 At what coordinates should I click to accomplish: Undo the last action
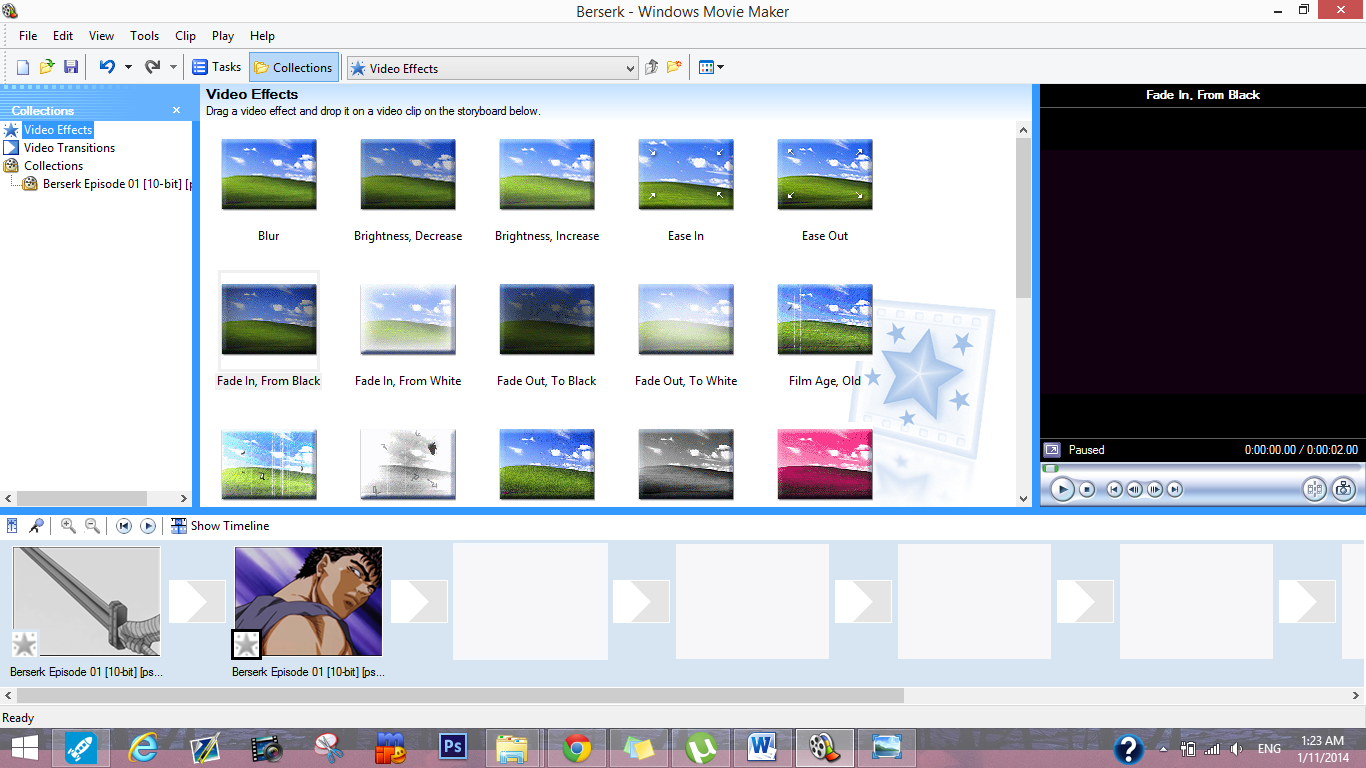pos(107,67)
